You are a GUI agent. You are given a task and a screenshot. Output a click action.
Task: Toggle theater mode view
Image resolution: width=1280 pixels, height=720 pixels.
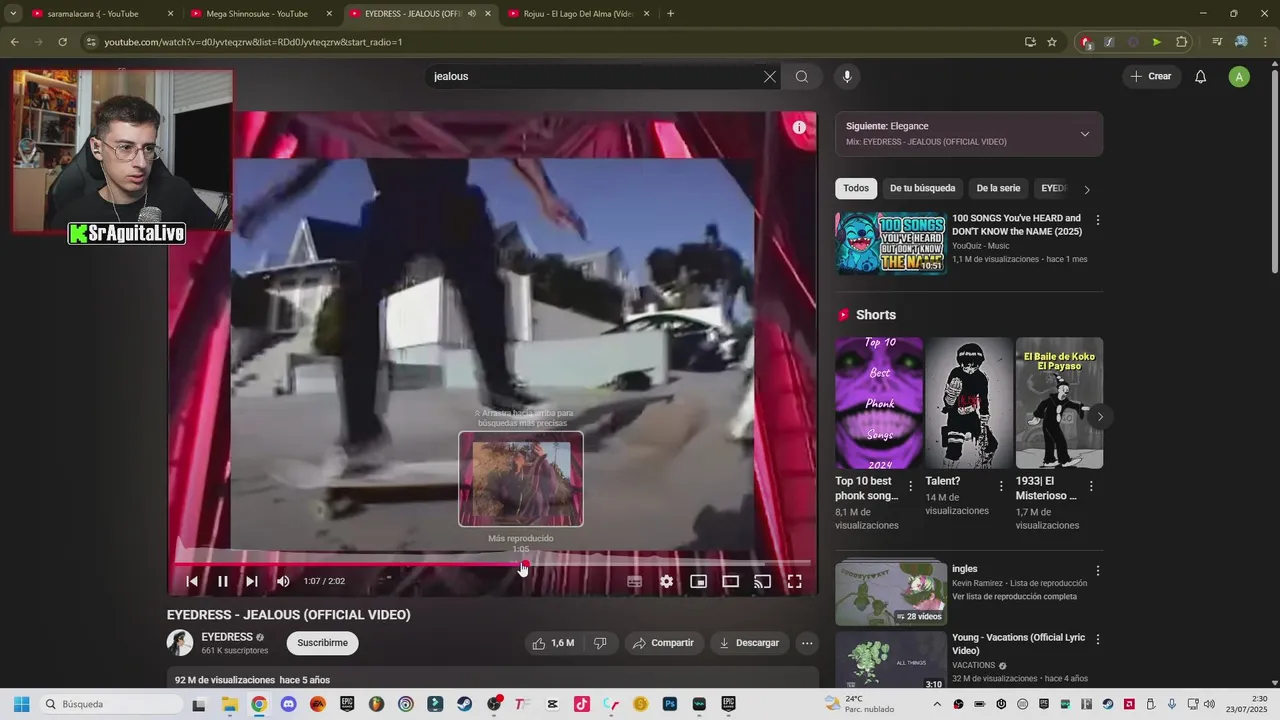coord(731,581)
